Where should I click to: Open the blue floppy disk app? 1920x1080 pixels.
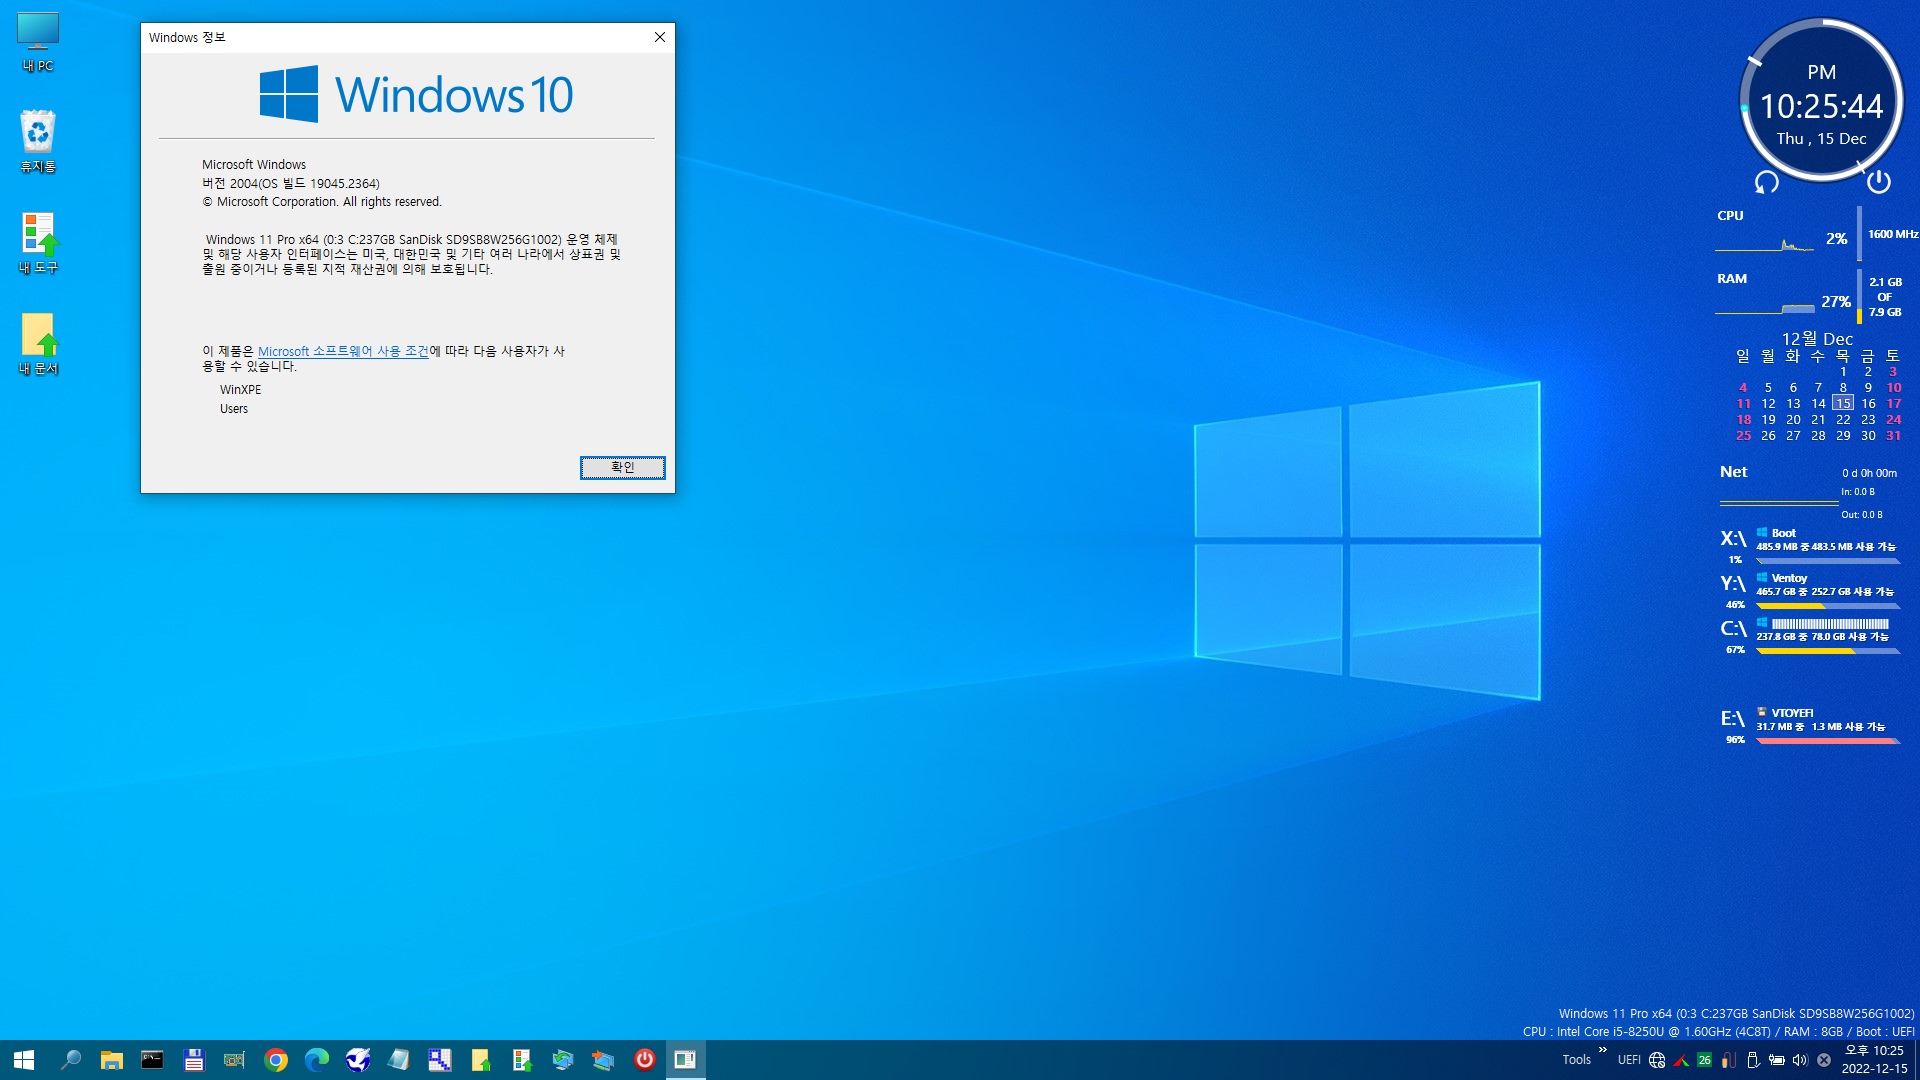(x=193, y=1060)
